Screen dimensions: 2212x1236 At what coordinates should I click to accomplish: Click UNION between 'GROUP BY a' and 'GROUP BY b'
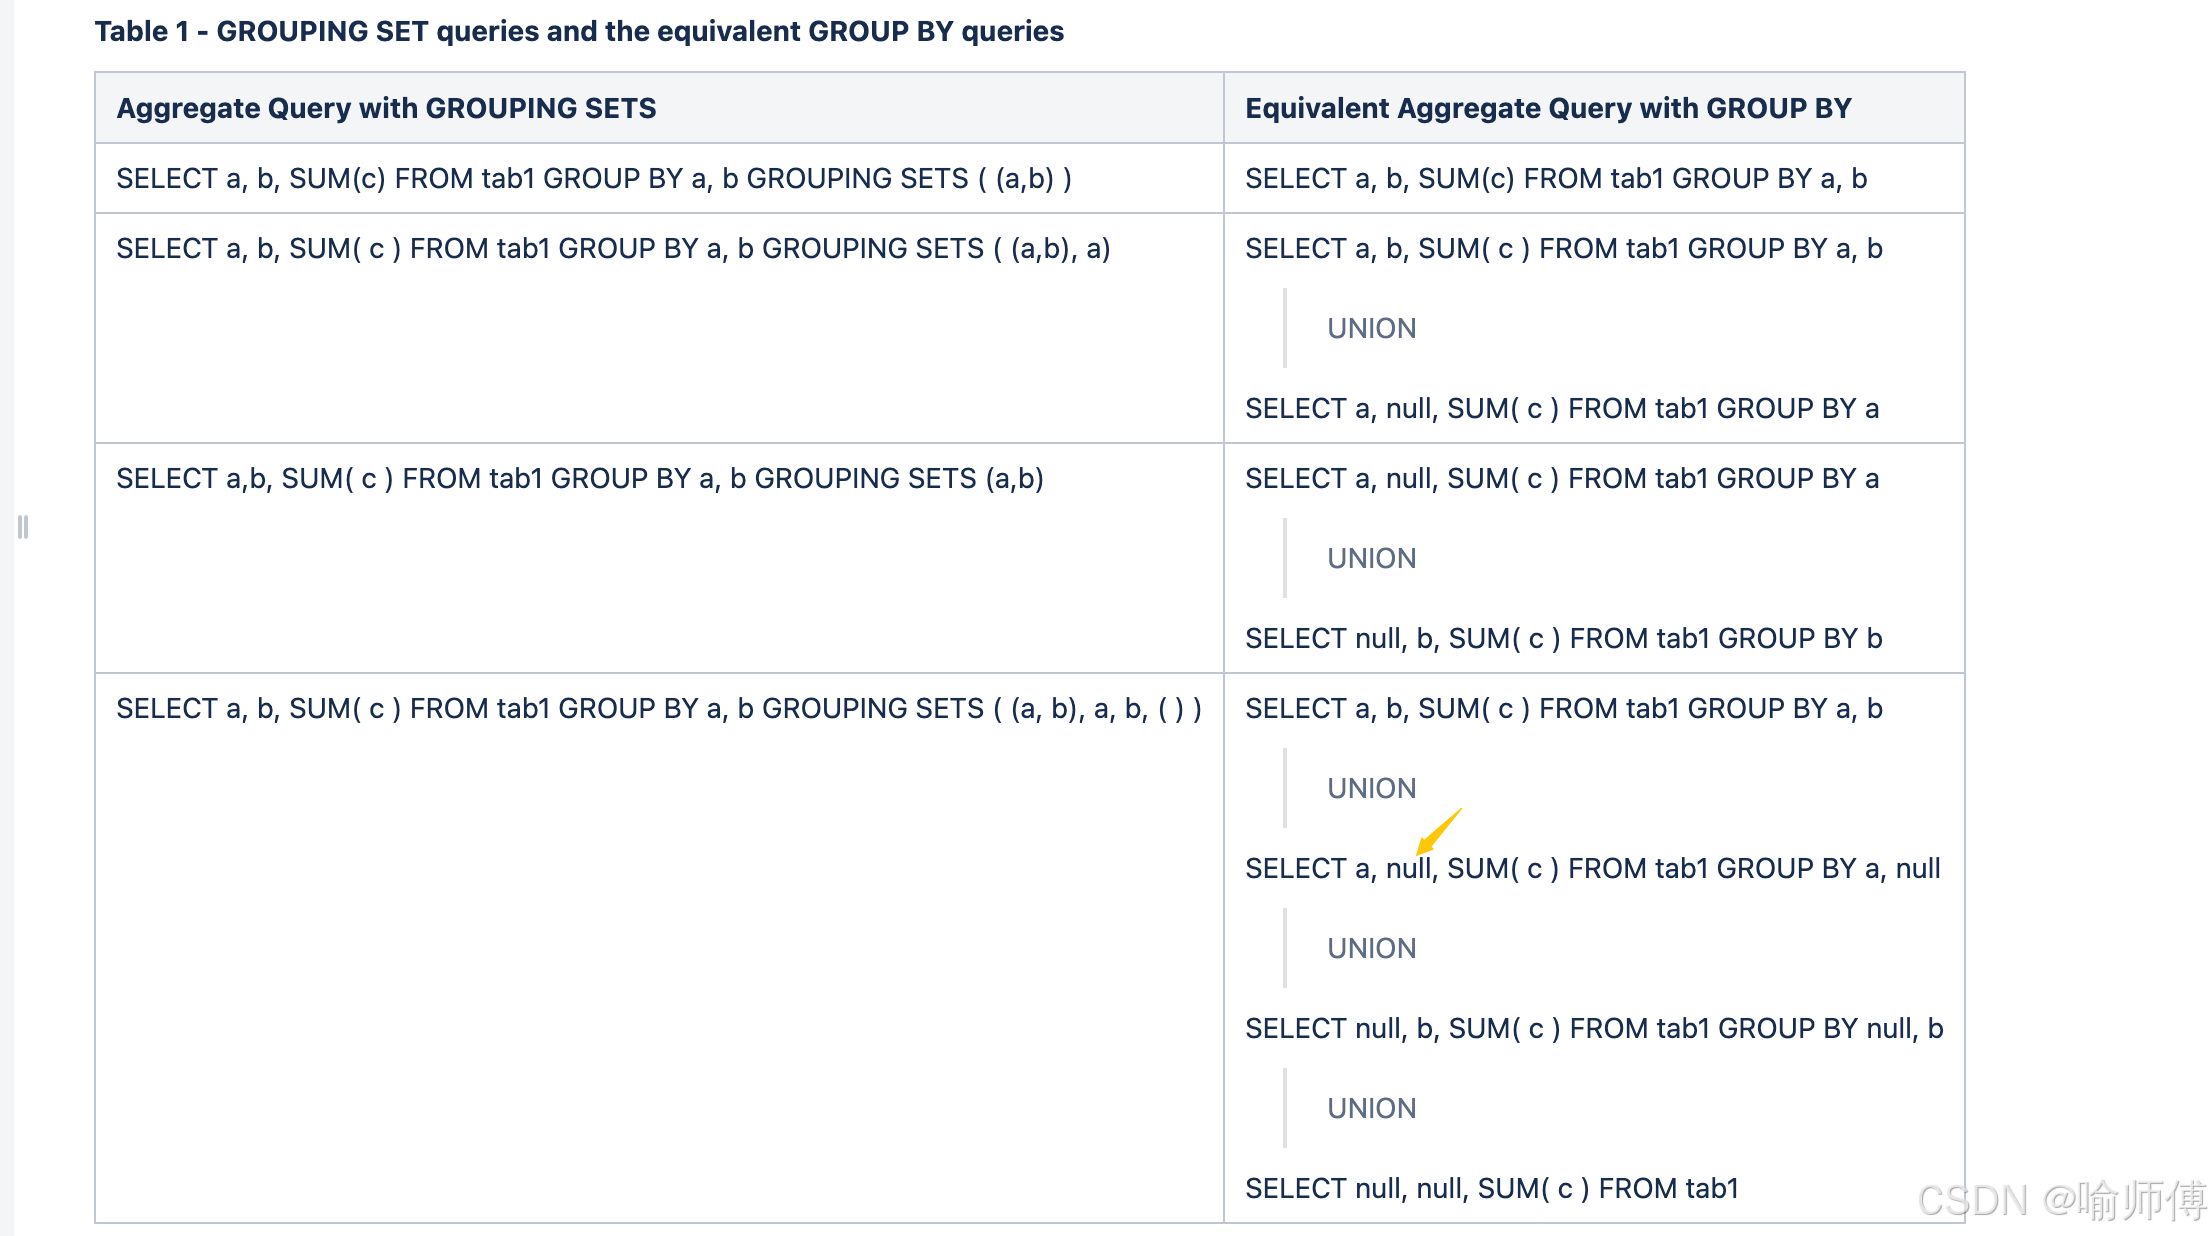[1371, 558]
